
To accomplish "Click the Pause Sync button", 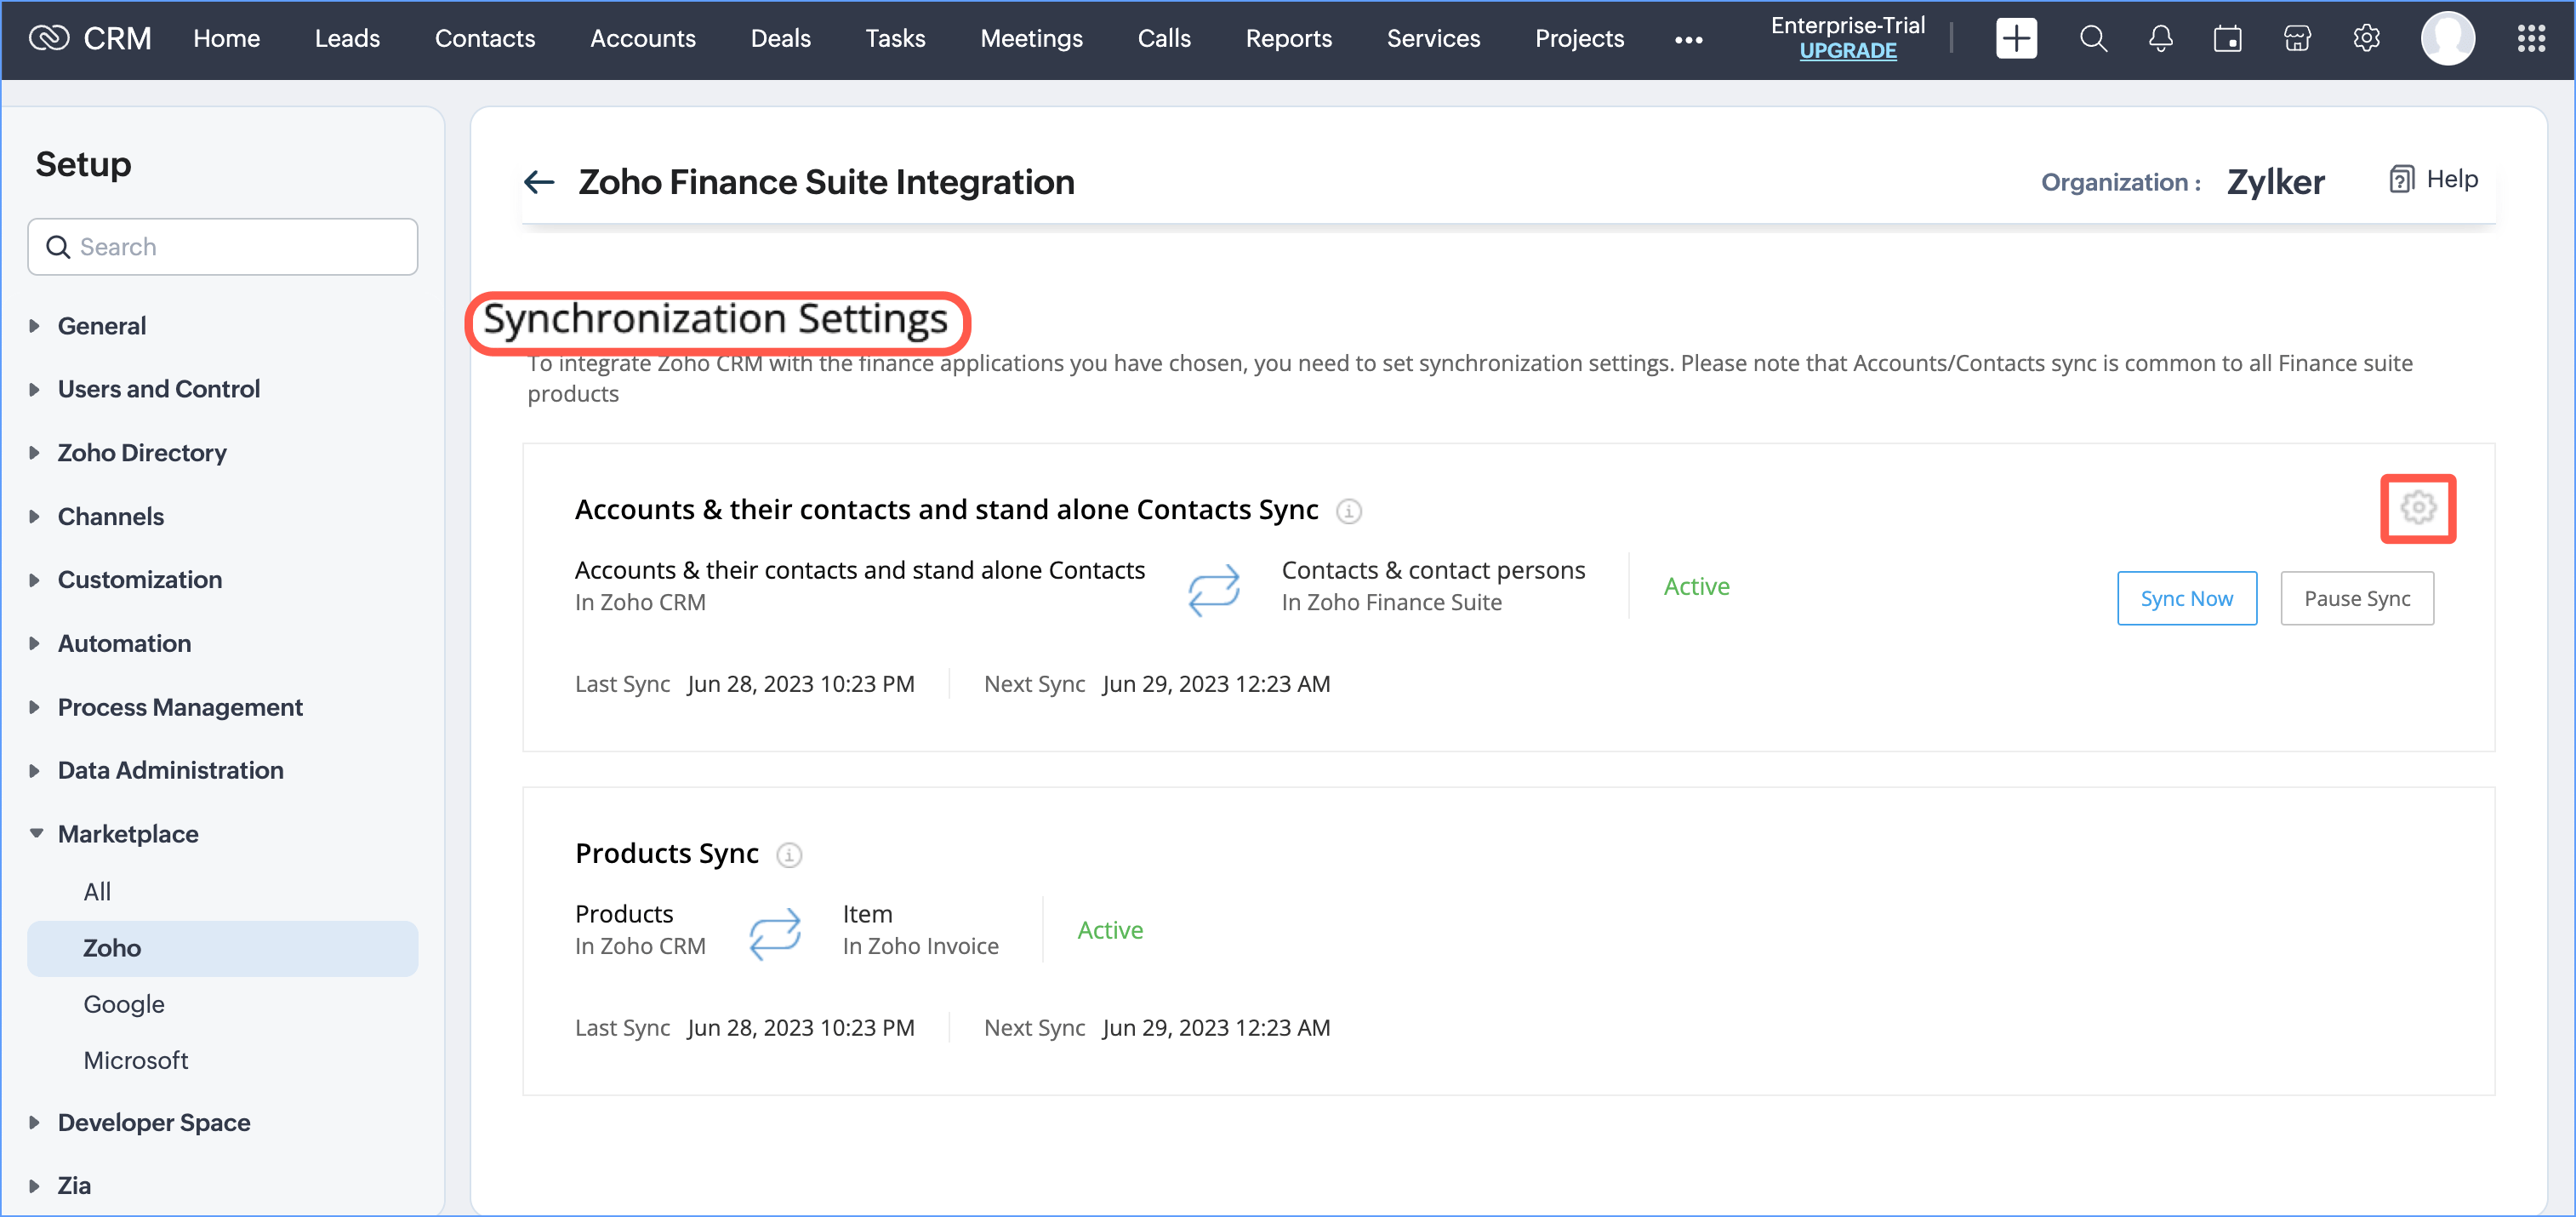I will pyautogui.click(x=2356, y=598).
